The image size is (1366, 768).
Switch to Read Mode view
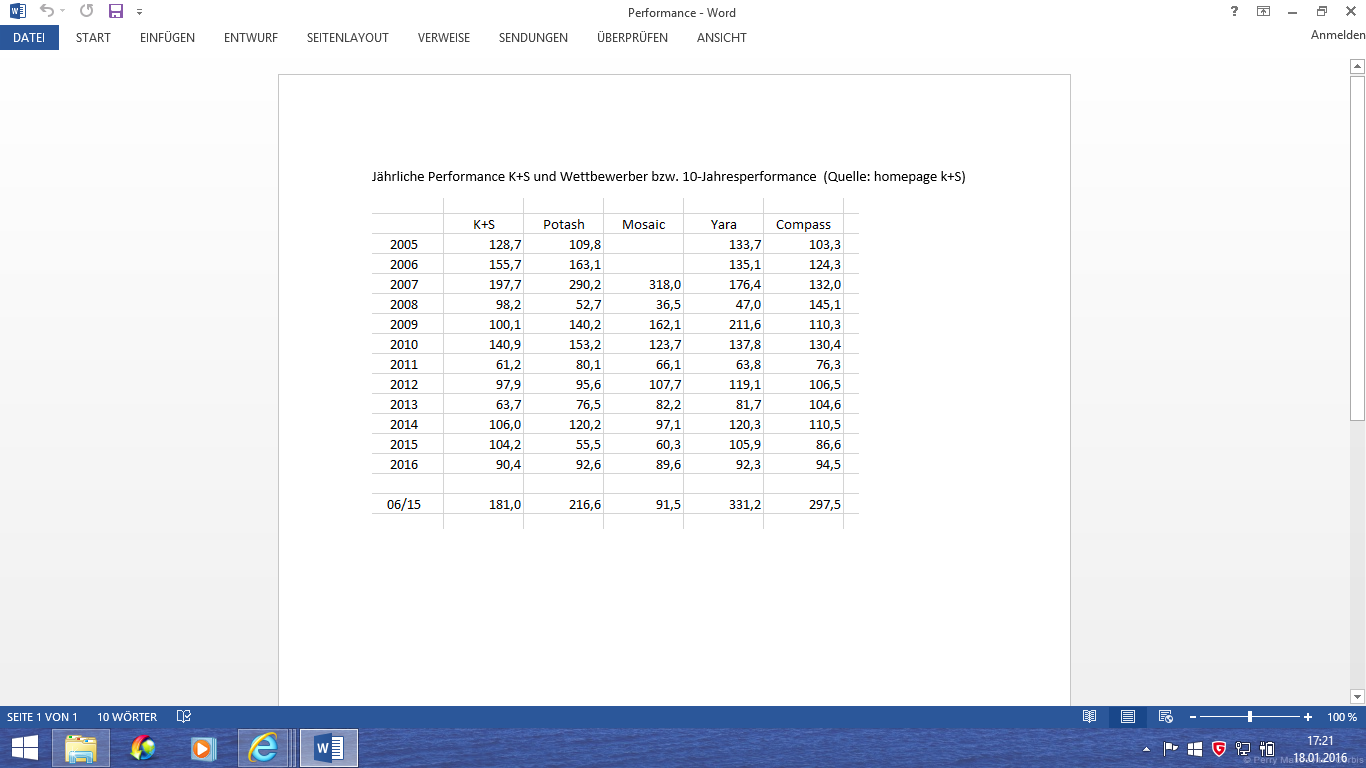coord(1090,717)
